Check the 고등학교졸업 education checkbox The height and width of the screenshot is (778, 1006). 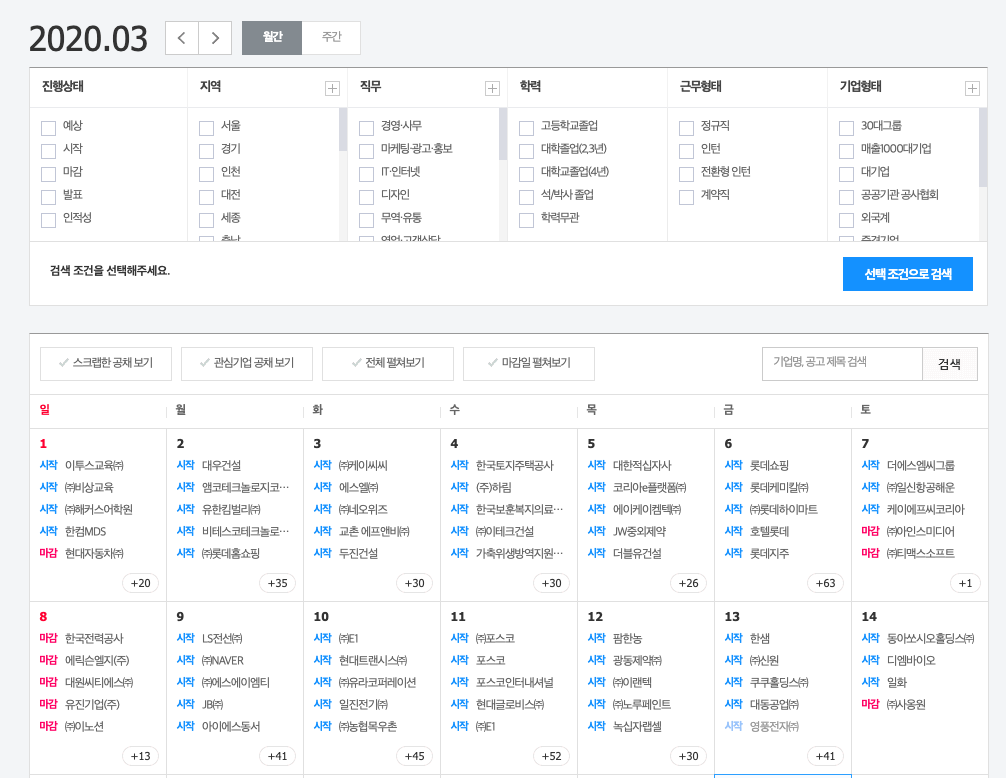point(526,128)
